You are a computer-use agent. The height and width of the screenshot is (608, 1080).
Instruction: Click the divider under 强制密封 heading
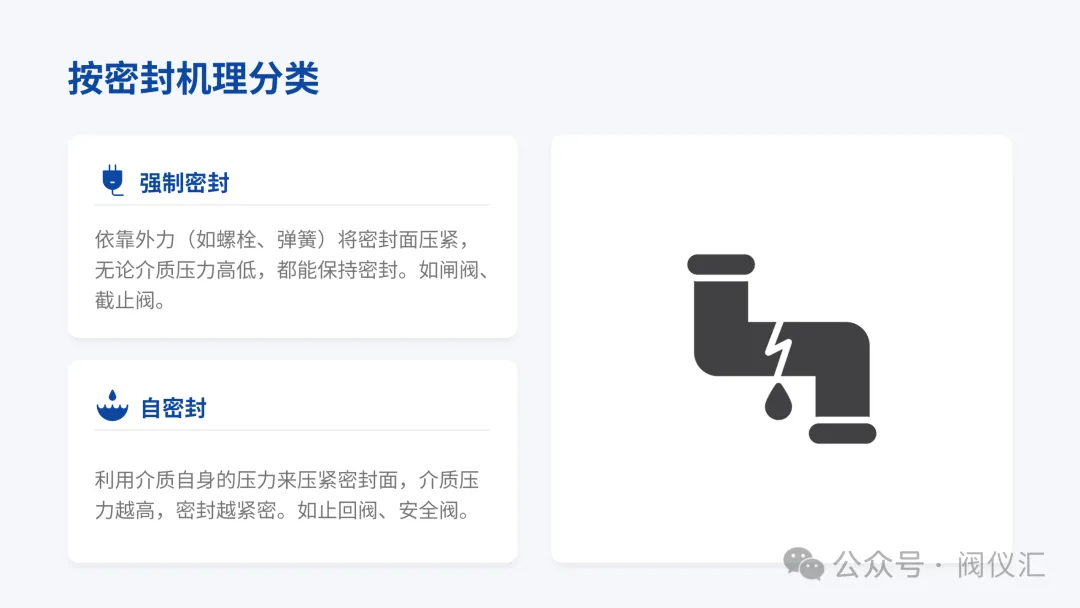tap(292, 205)
